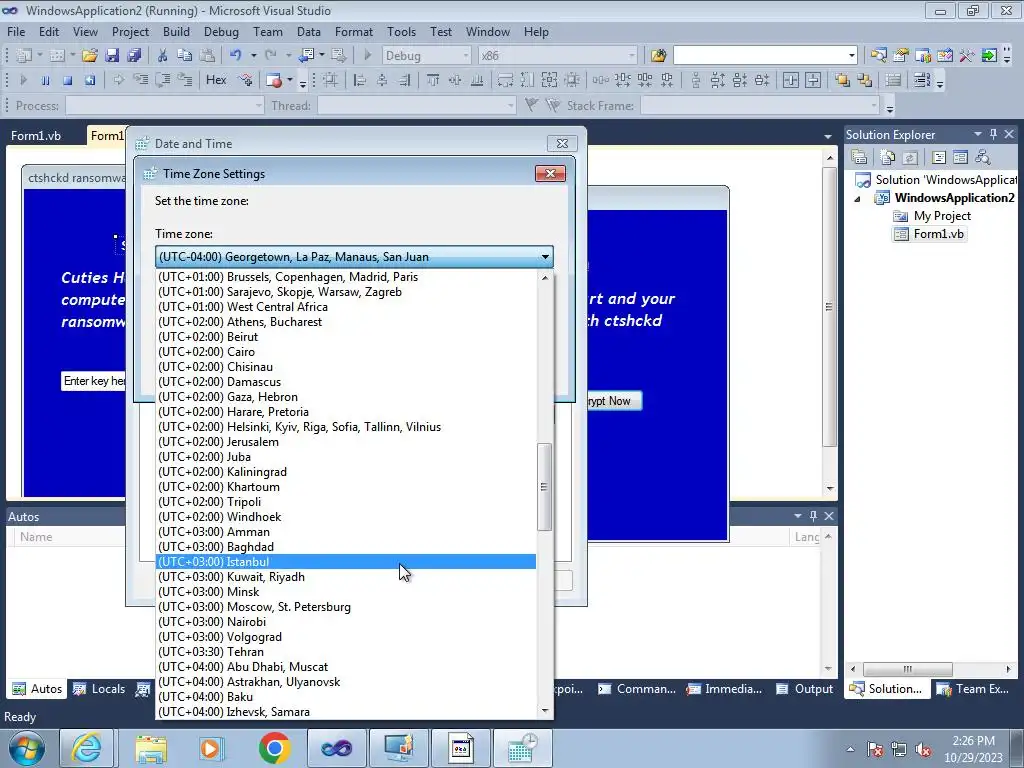Open the Autos panel position dropdown
1024x768 pixels.
click(797, 516)
